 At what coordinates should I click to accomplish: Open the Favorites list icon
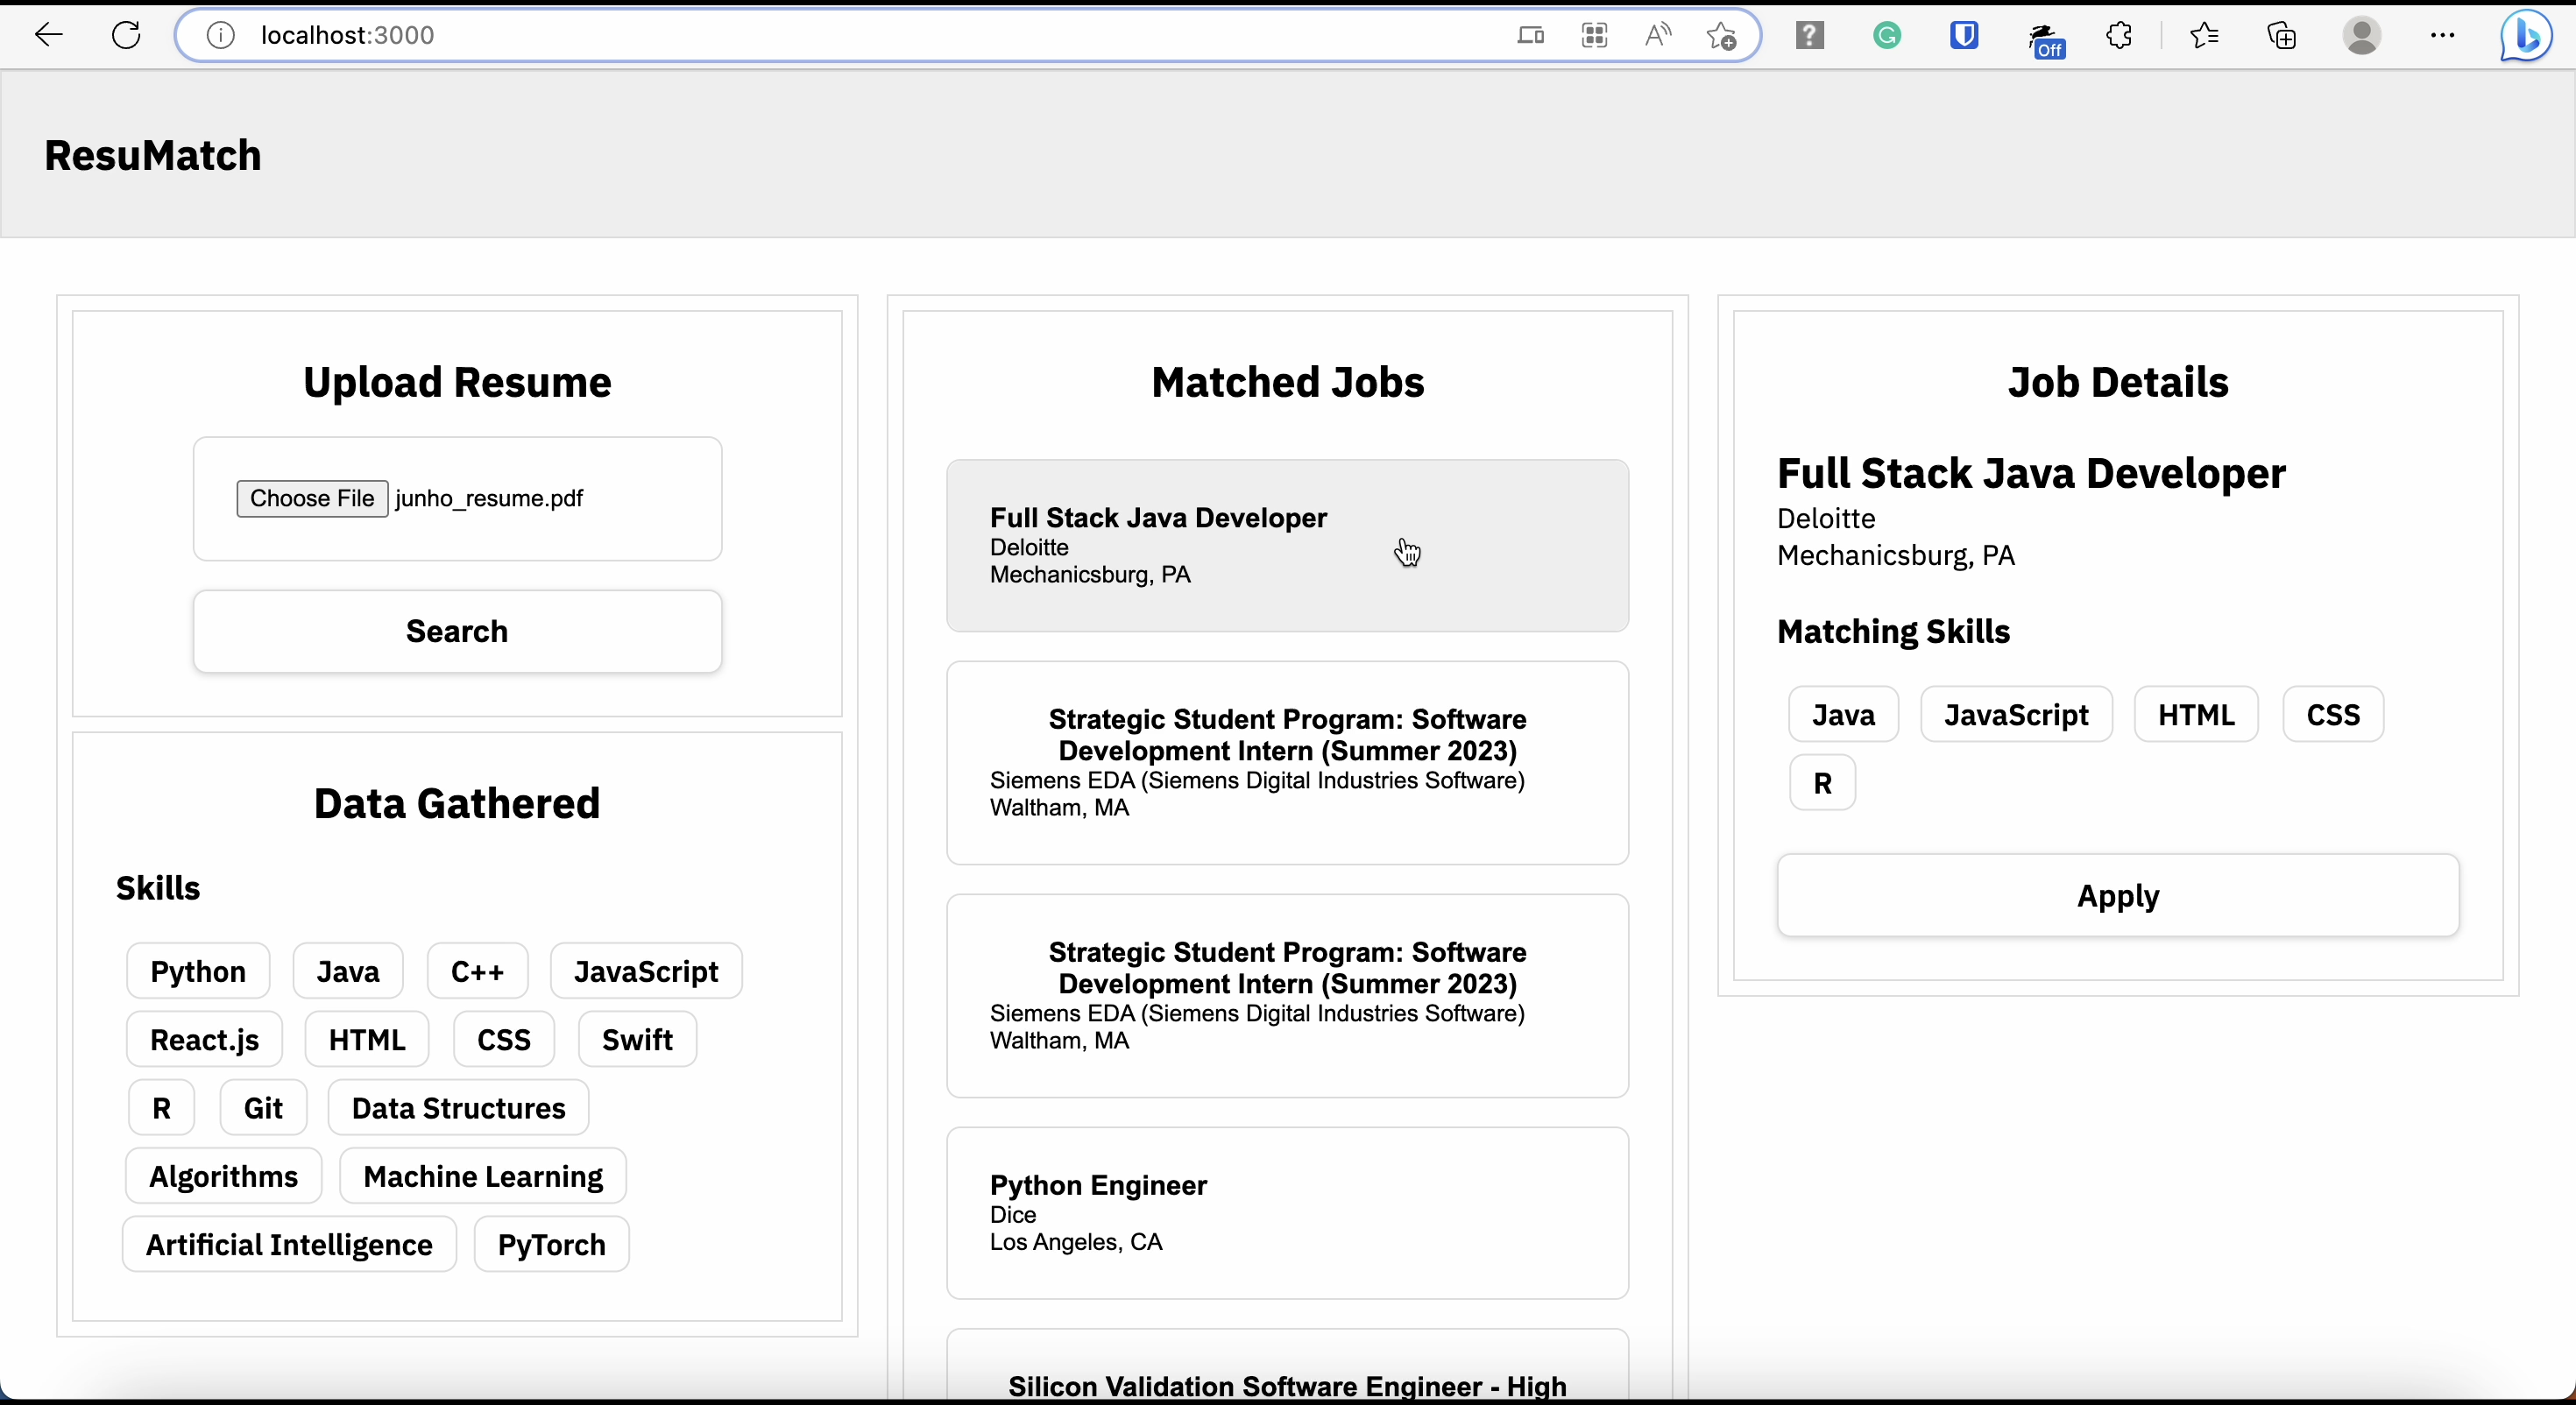2204,36
